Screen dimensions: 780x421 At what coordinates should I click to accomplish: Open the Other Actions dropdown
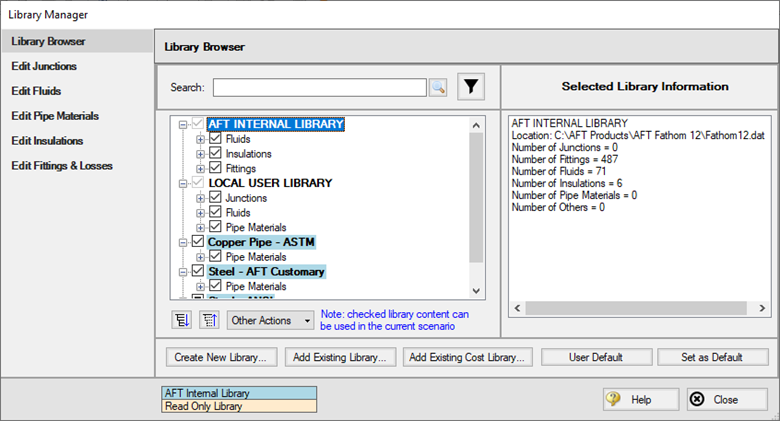(271, 320)
